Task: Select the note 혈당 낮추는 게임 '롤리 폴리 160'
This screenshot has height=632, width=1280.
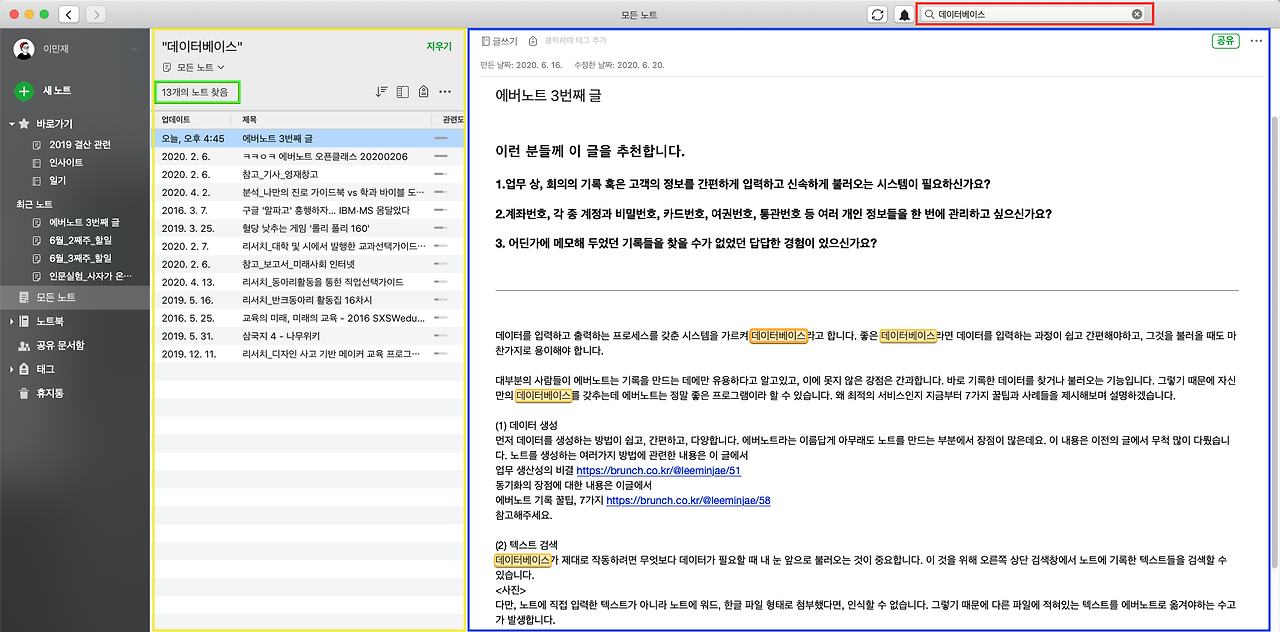Action: pos(308,228)
